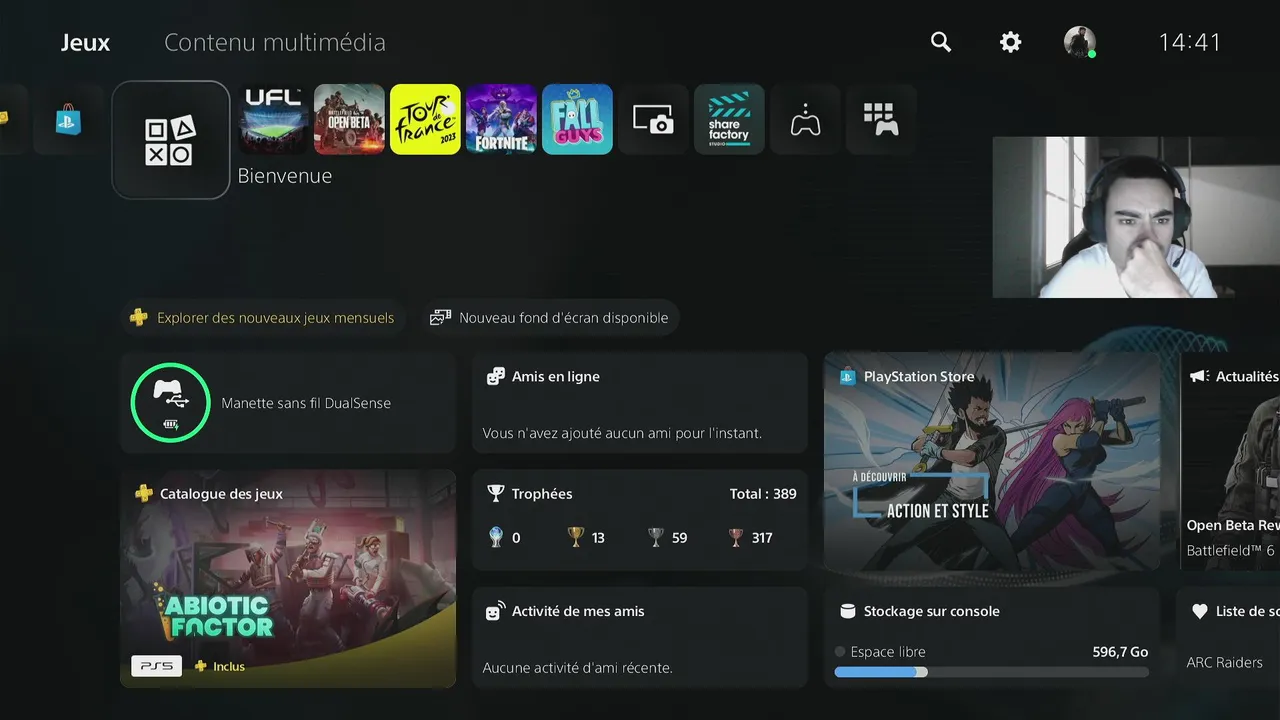Click the Activité de mes amis icon
The width and height of the screenshot is (1280, 720).
495,611
